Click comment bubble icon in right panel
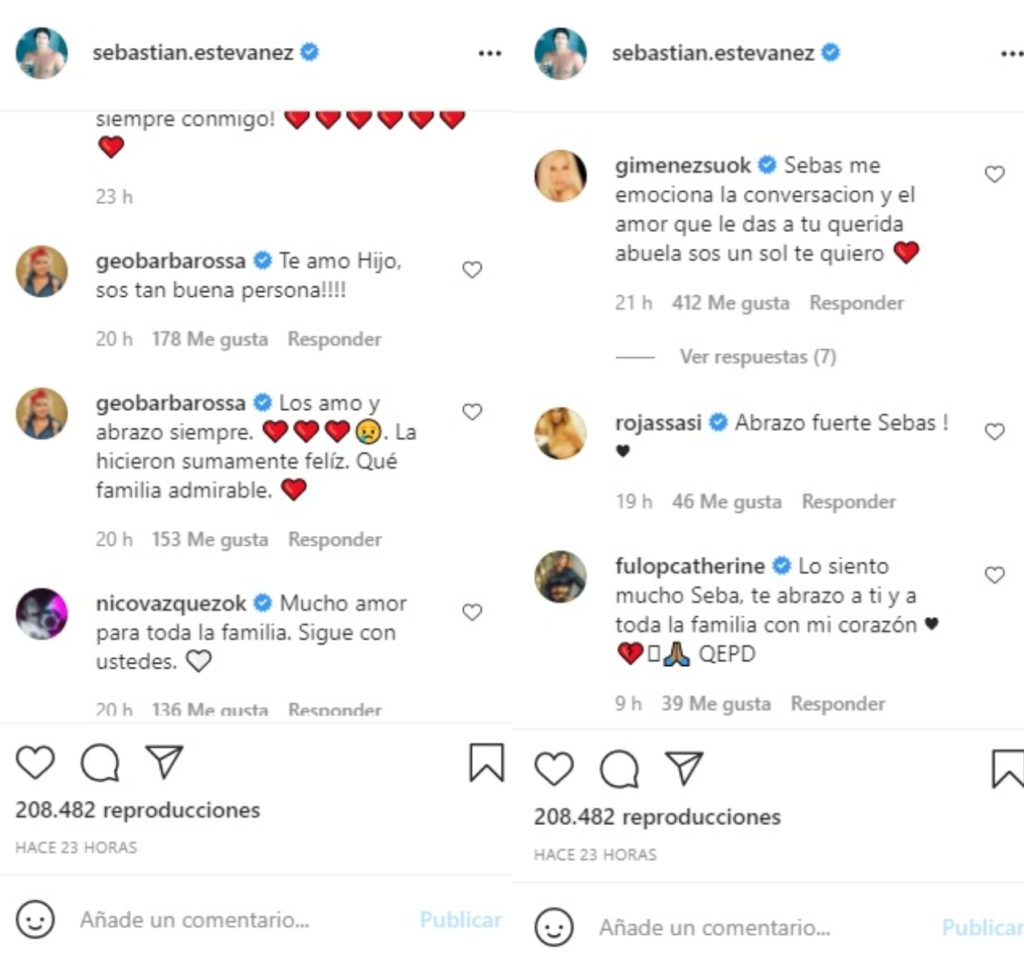The width and height of the screenshot is (1024, 963). [x=619, y=769]
